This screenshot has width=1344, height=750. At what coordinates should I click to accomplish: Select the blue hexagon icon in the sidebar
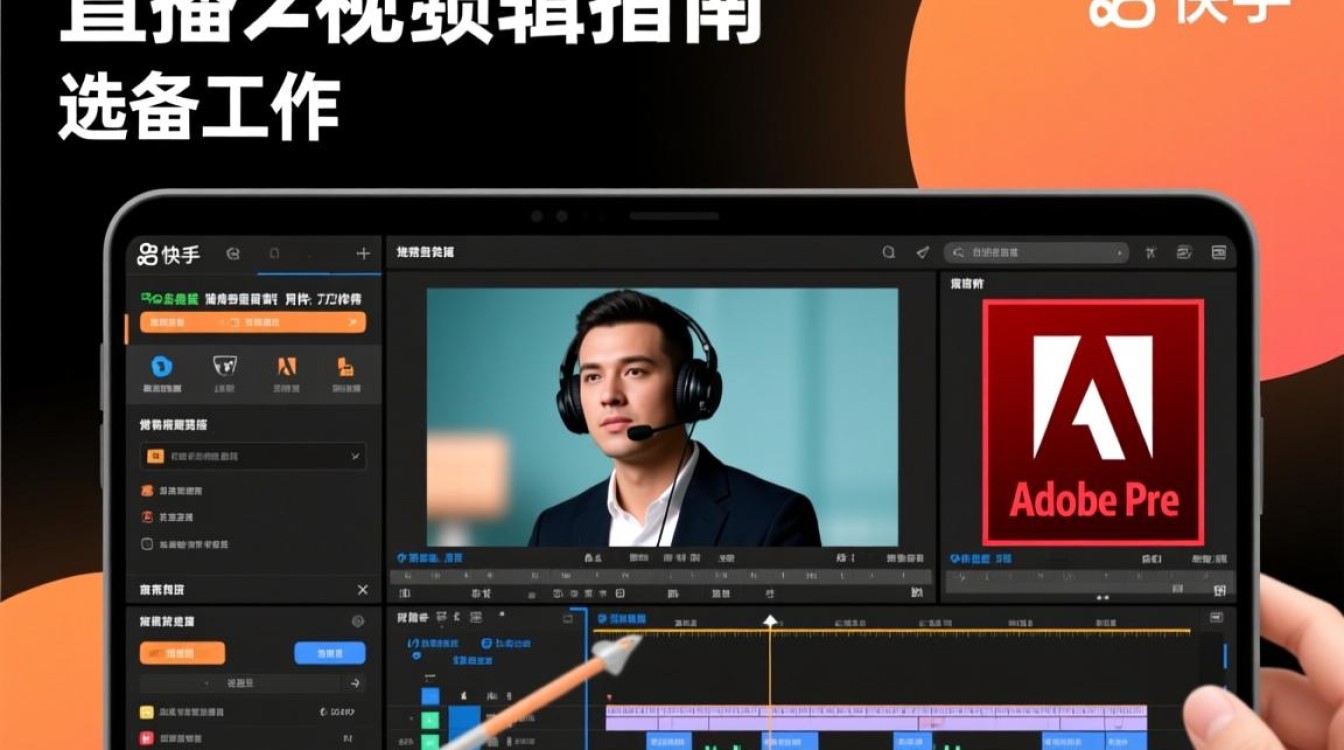click(x=162, y=366)
